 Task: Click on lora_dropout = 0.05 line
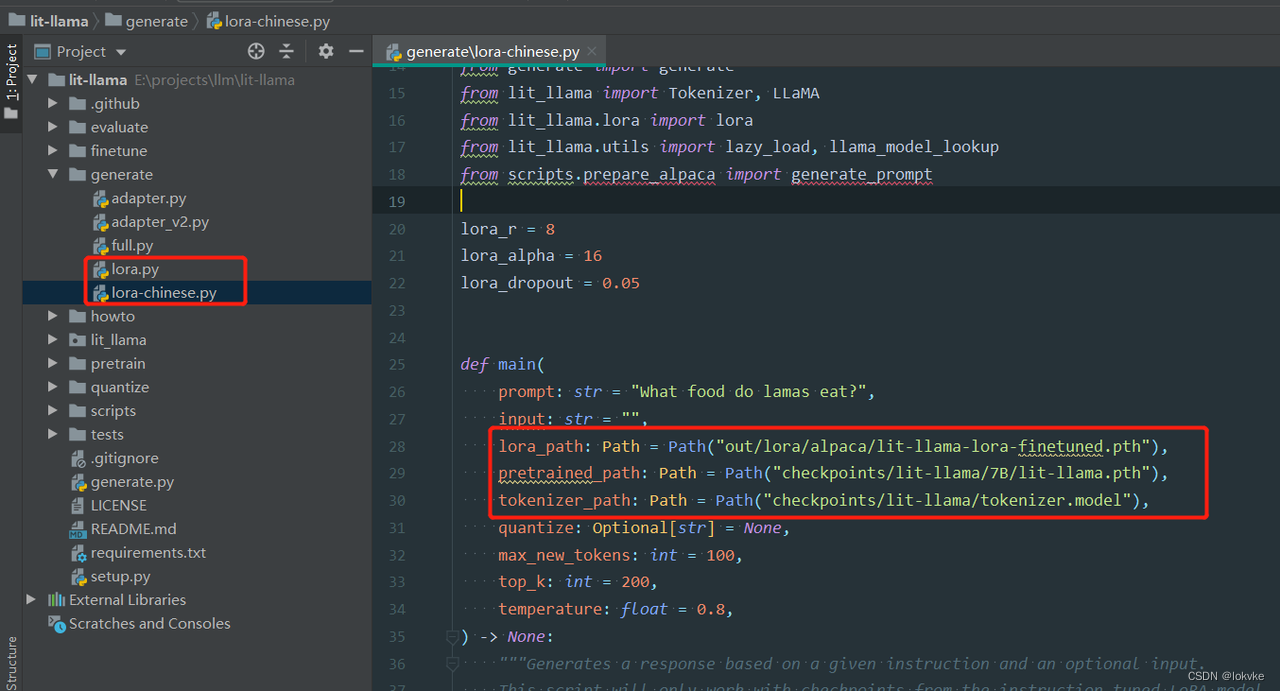pyautogui.click(x=550, y=283)
